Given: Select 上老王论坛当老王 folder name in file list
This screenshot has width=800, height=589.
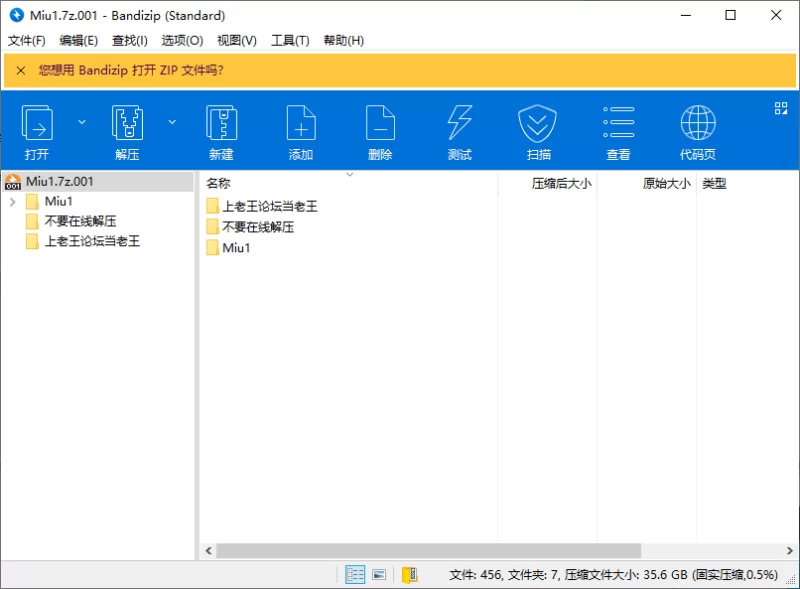Looking at the screenshot, I should point(270,206).
